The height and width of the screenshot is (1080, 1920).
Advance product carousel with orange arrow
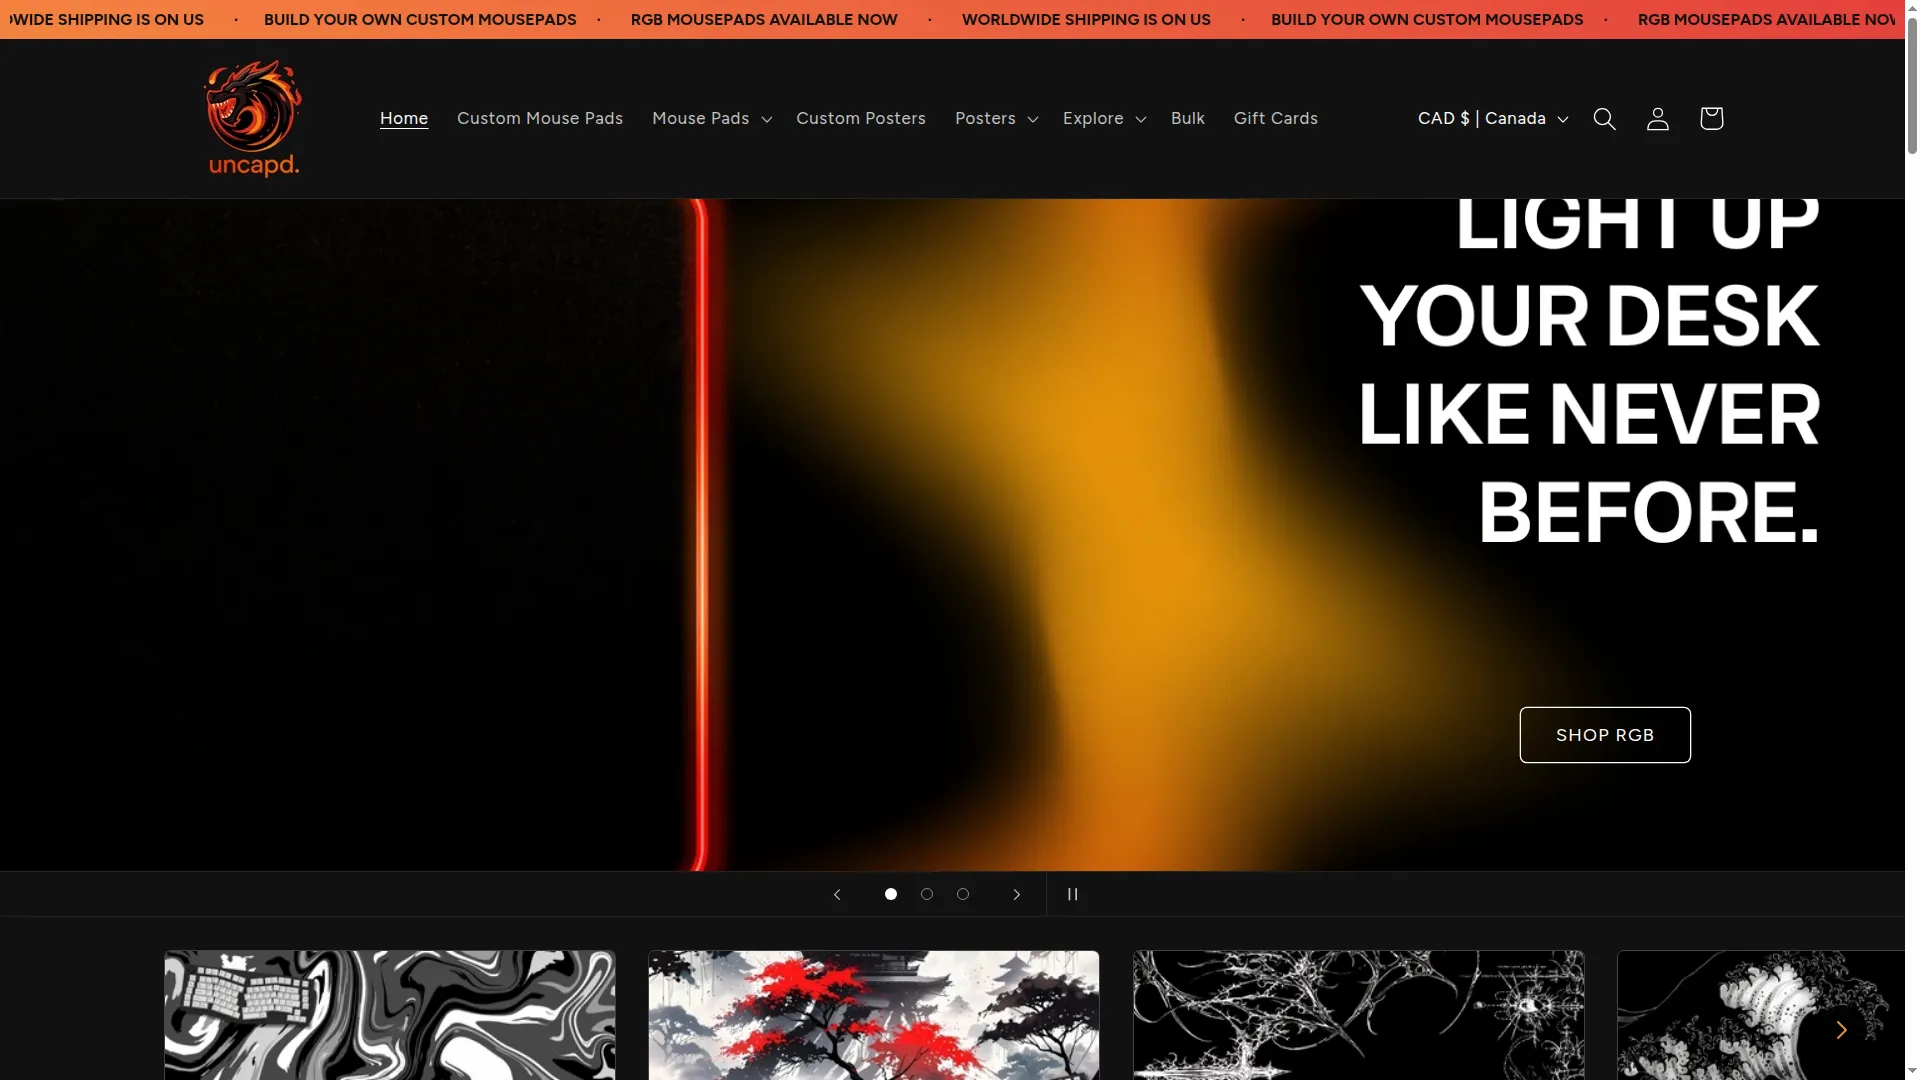click(x=1840, y=1030)
